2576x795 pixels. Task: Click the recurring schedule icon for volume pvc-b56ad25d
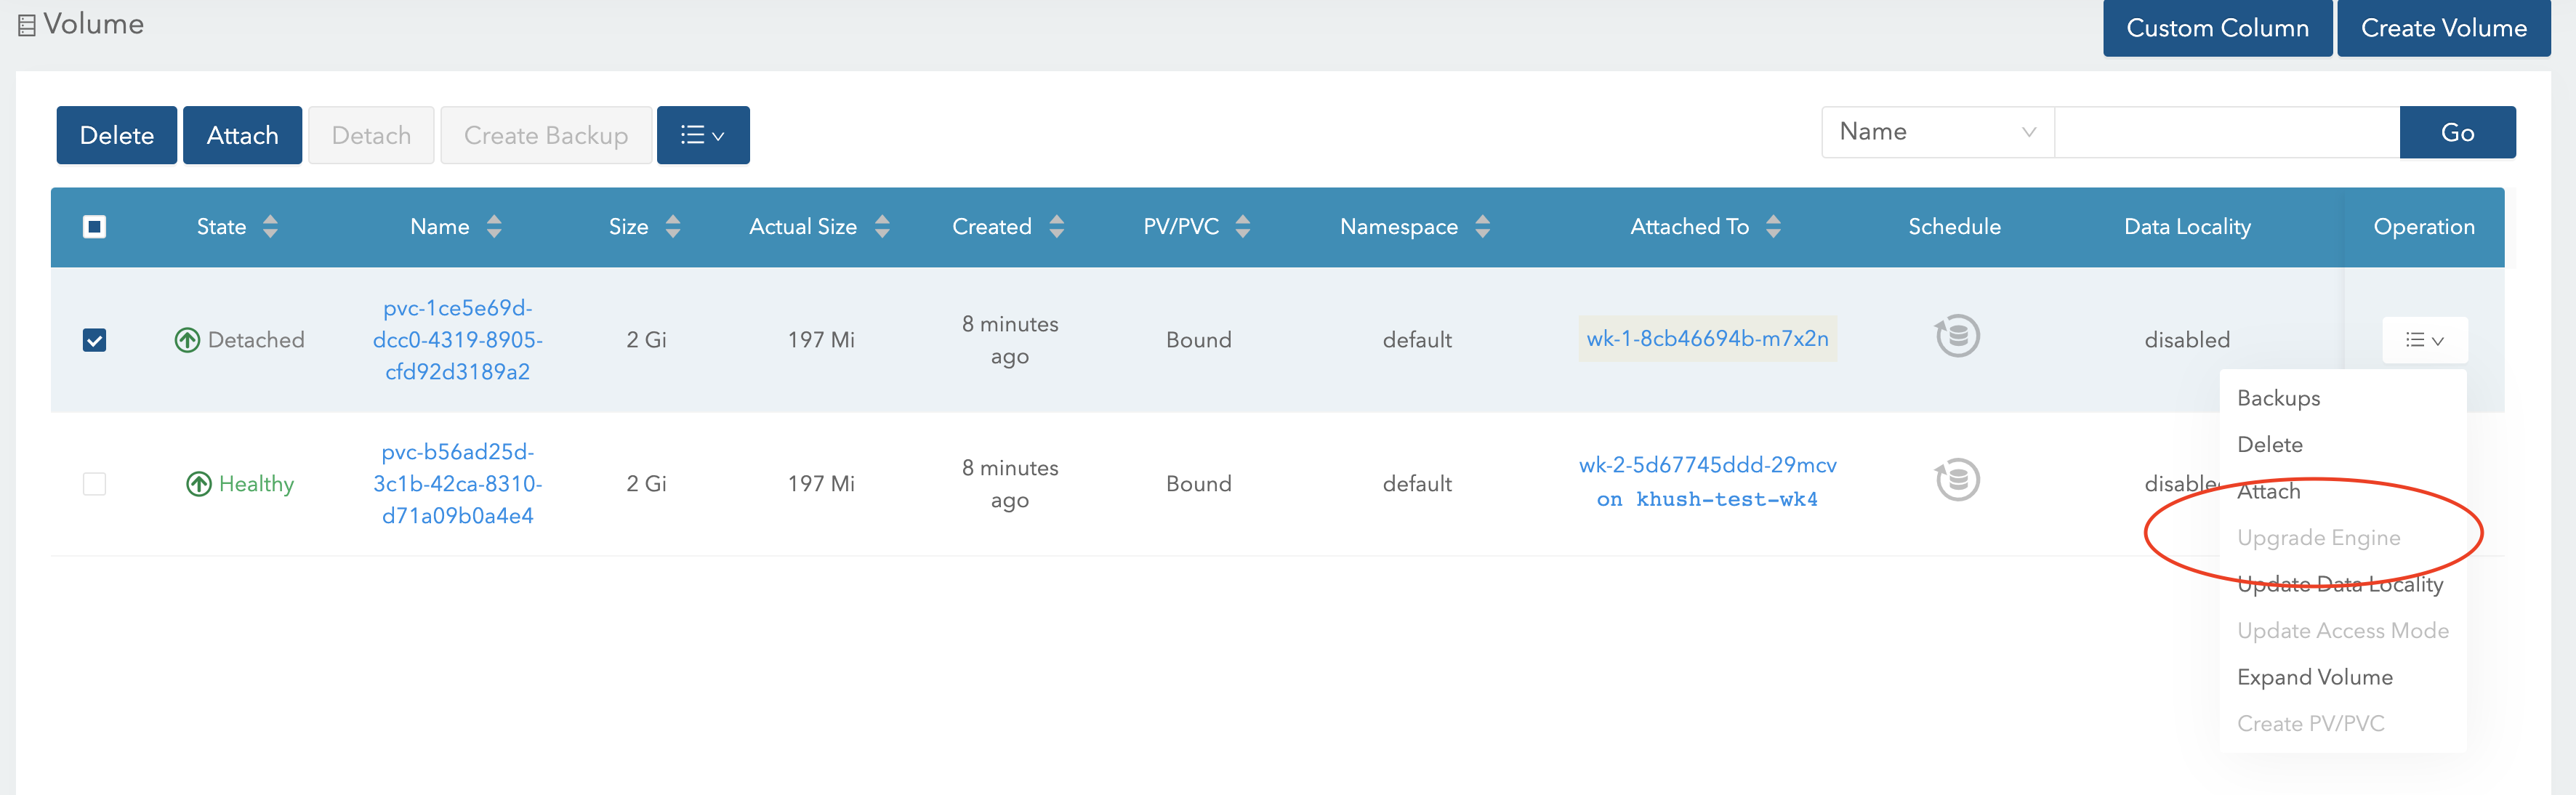(1955, 480)
